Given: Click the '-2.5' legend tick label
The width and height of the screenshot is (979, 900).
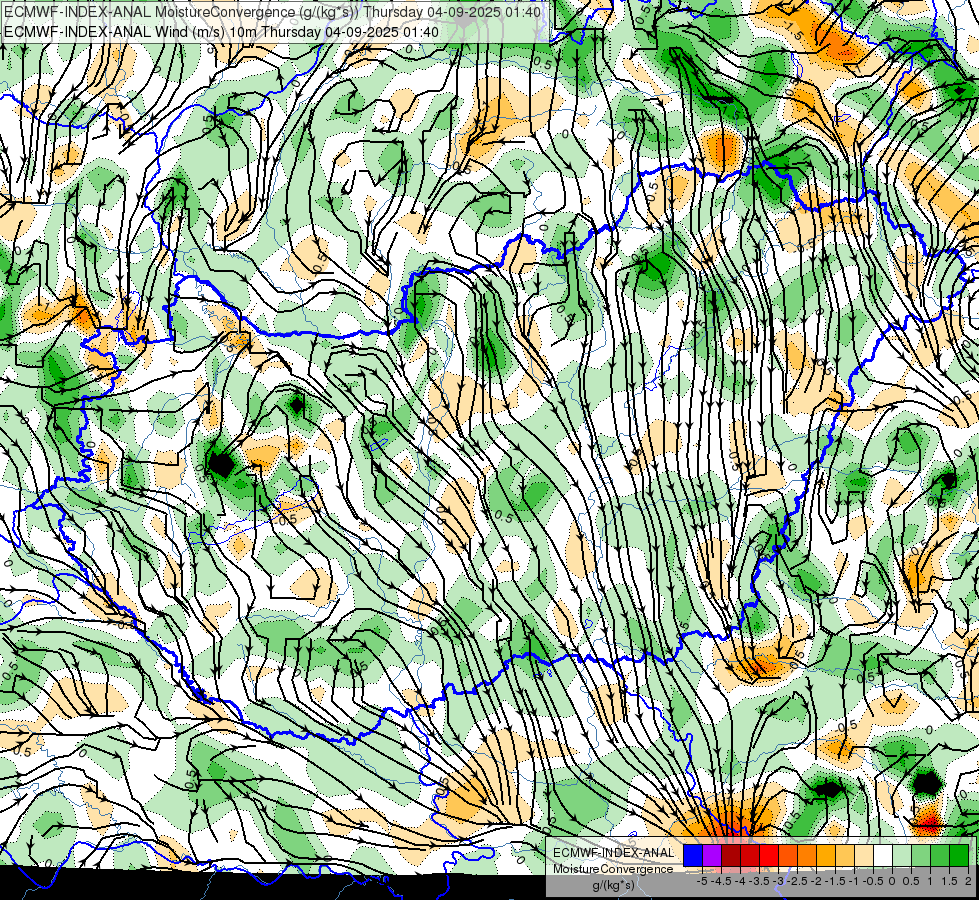Looking at the screenshot, I should 799,881.
